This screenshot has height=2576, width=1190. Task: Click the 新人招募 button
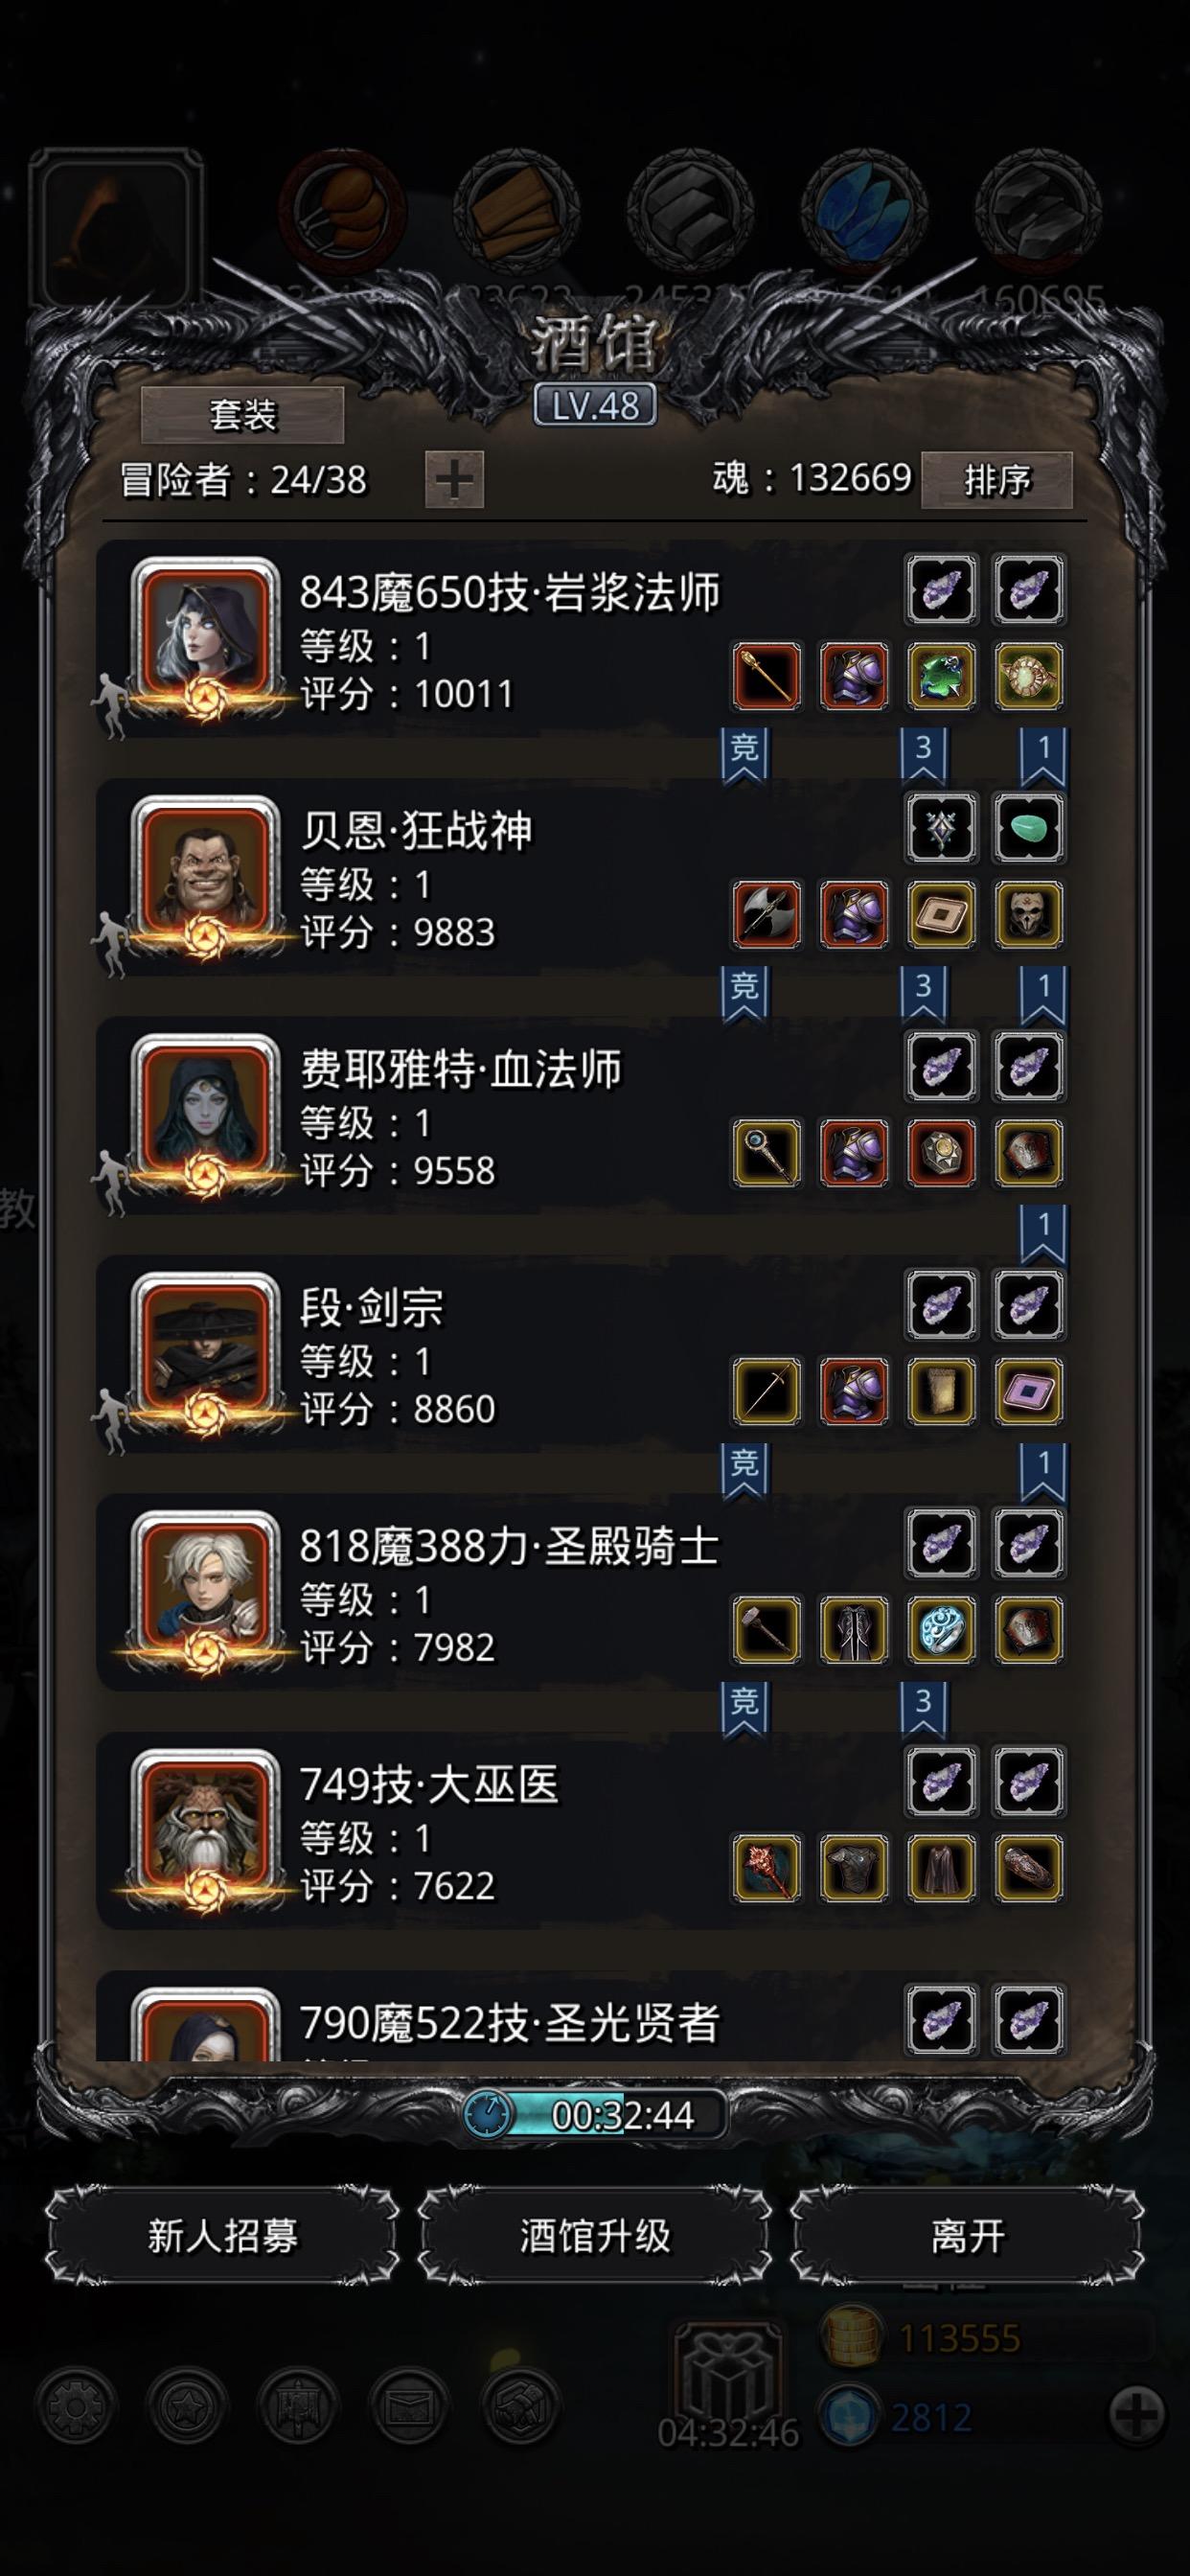222,2235
